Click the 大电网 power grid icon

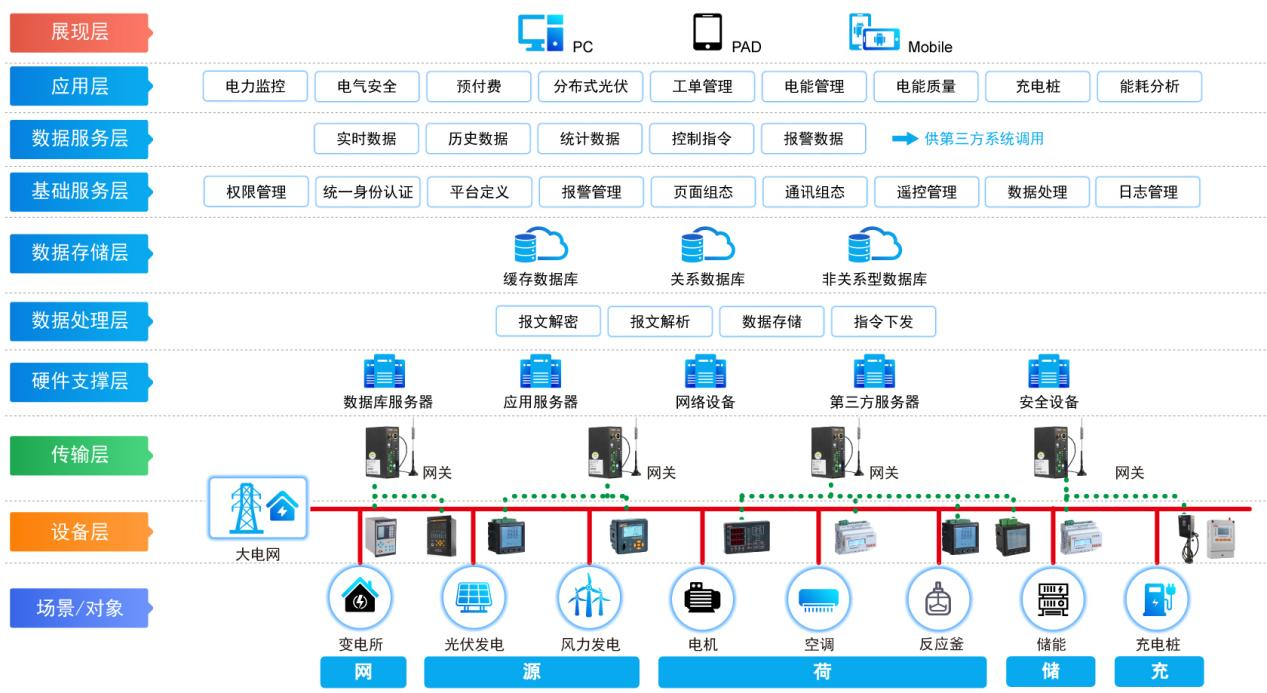pyautogui.click(x=258, y=508)
